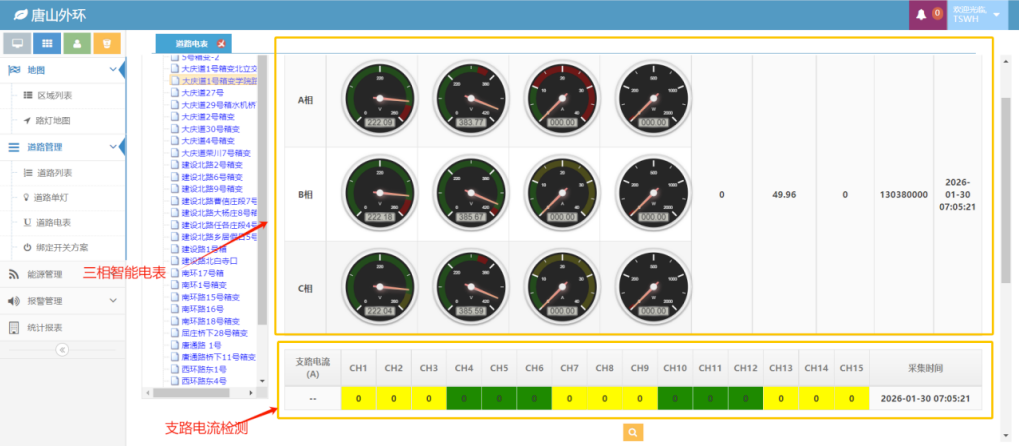Viewport: 1020px width, 446px height.
Task: Open 区域列表 in the sidebar
Action: (x=54, y=96)
